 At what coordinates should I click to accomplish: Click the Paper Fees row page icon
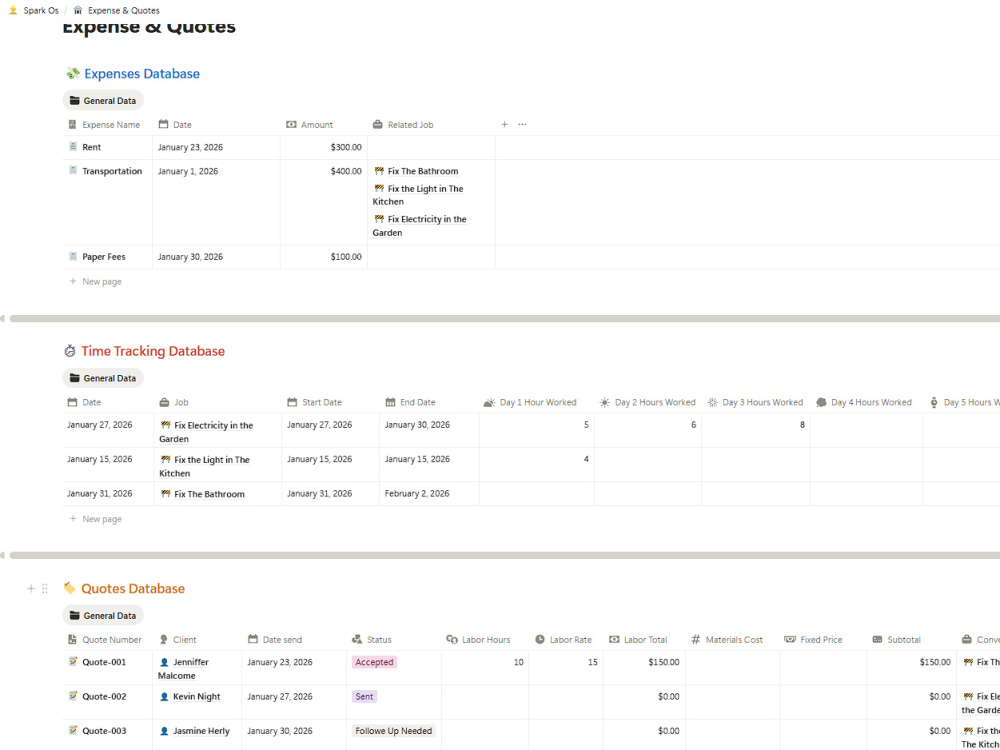73,256
